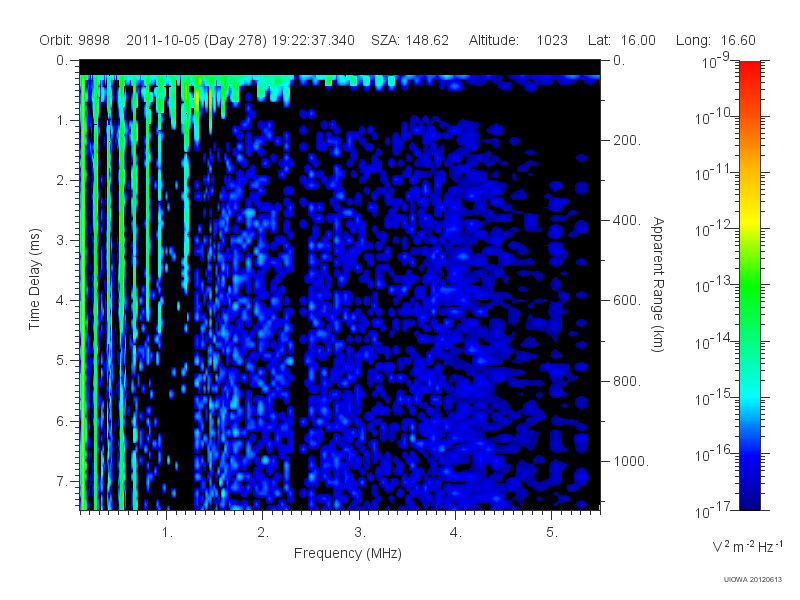
Task: Click the date '2011-10-05 (Day 278)' text
Action: (196, 40)
